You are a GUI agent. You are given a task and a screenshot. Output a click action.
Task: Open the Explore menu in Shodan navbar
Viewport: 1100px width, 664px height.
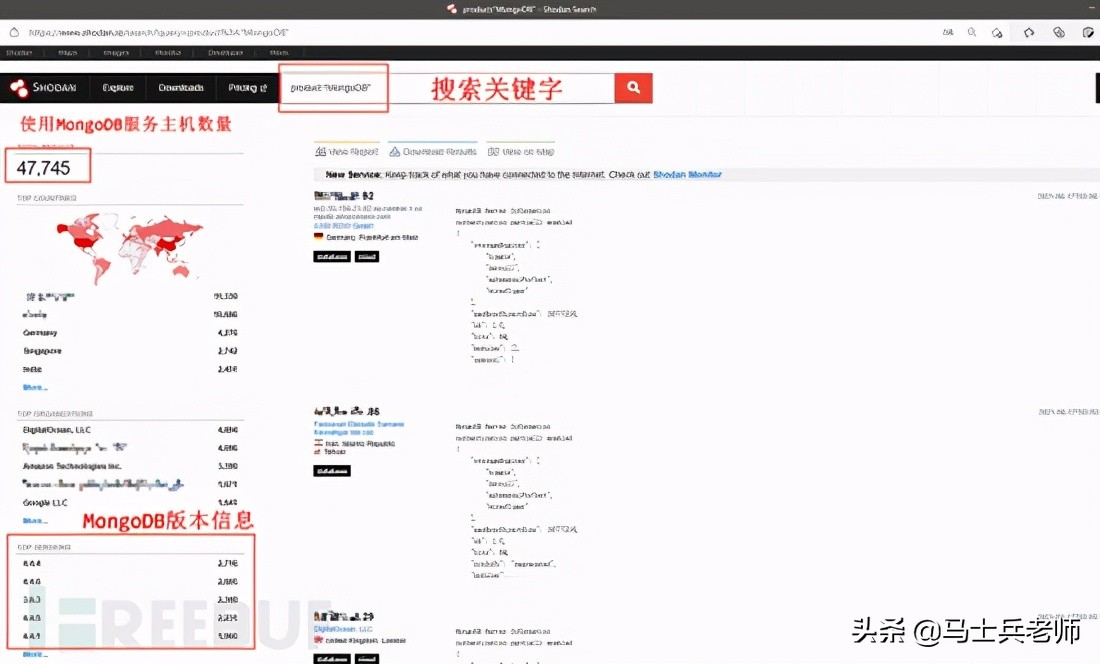tap(117, 87)
